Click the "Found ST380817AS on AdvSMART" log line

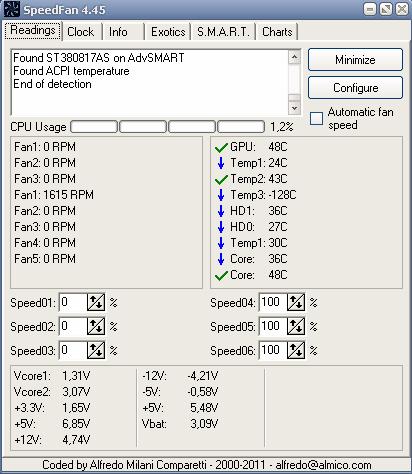[99, 58]
